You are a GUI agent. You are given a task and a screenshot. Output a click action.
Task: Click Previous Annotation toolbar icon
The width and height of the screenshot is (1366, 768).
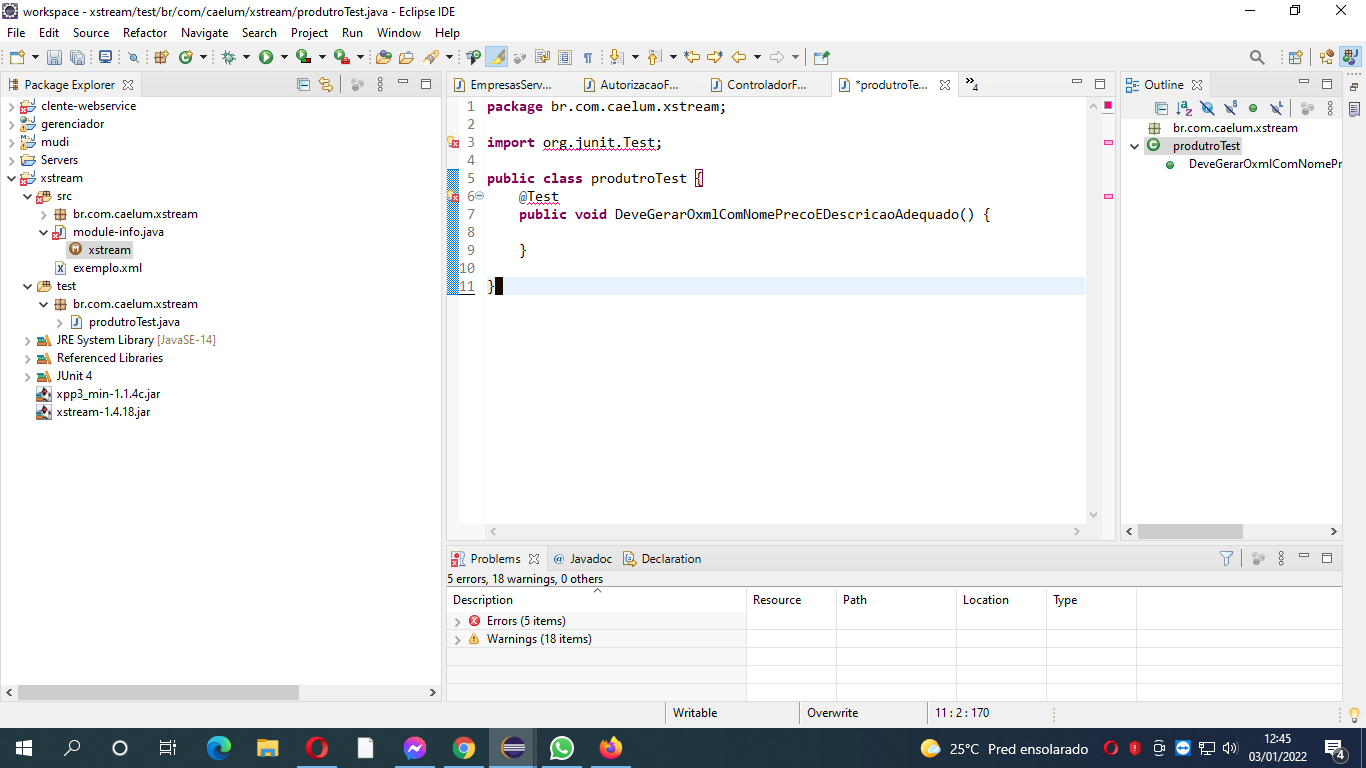[654, 57]
